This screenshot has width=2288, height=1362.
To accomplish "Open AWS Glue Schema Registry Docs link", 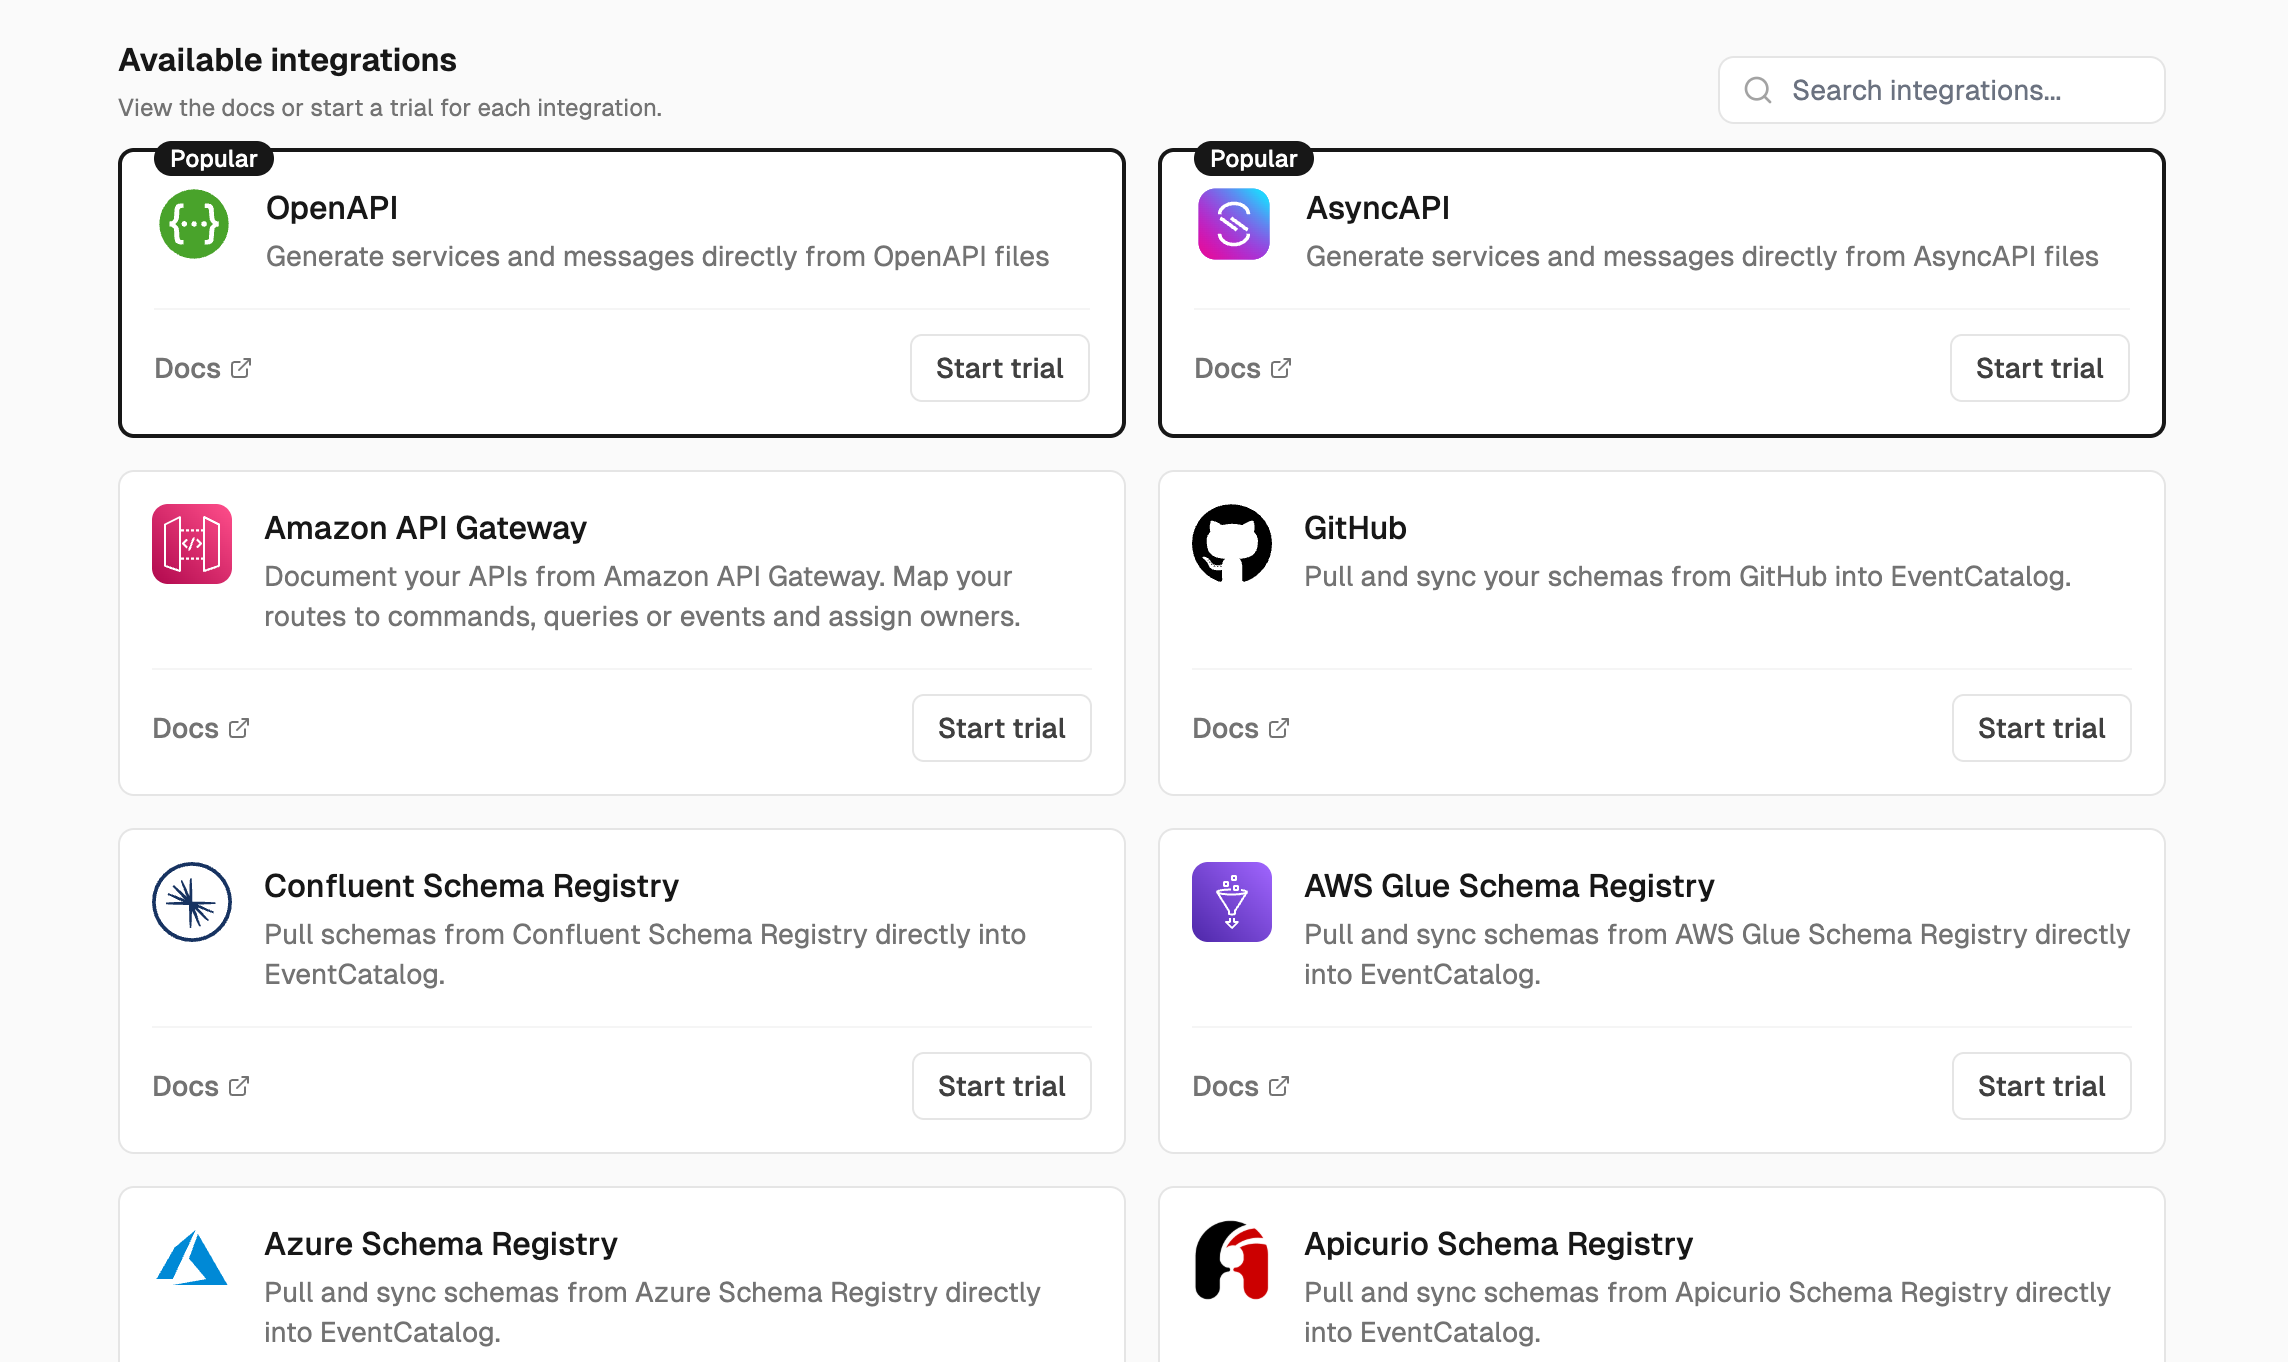I will (x=1241, y=1086).
